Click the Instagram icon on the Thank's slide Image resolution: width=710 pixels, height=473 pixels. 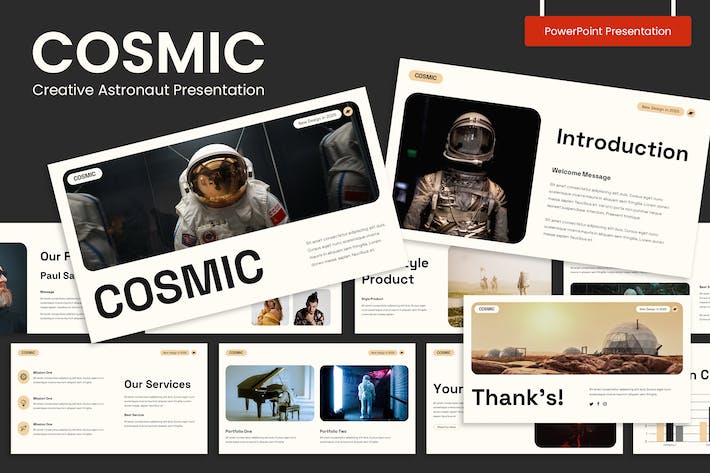point(605,404)
